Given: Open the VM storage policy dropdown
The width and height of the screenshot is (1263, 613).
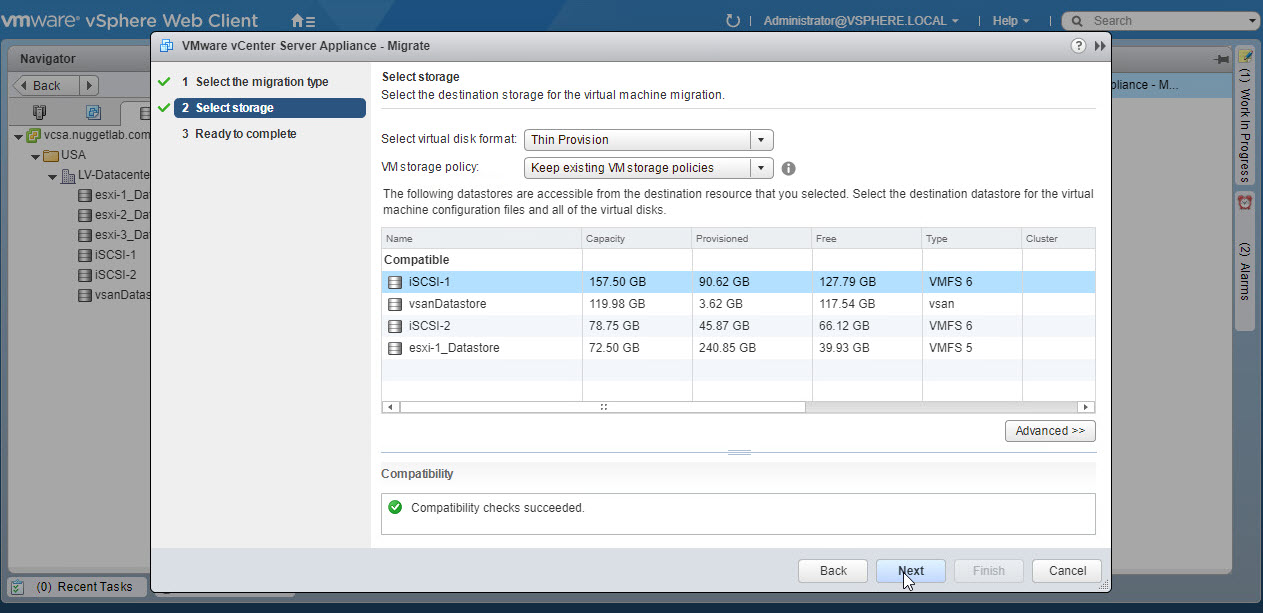Looking at the screenshot, I should point(761,168).
